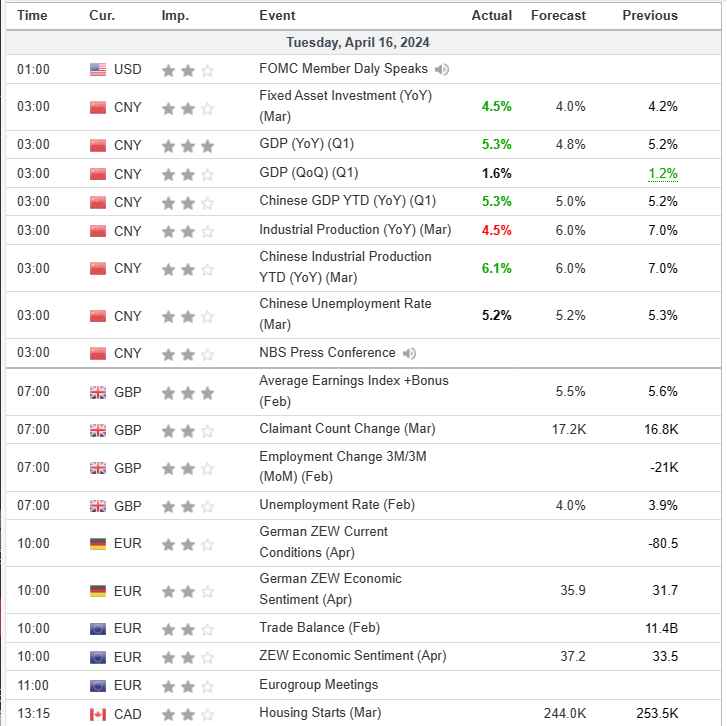Image resolution: width=727 pixels, height=726 pixels.
Task: Click EU flag in Eurogroup Meetings row
Action: pyautogui.click(x=98, y=686)
